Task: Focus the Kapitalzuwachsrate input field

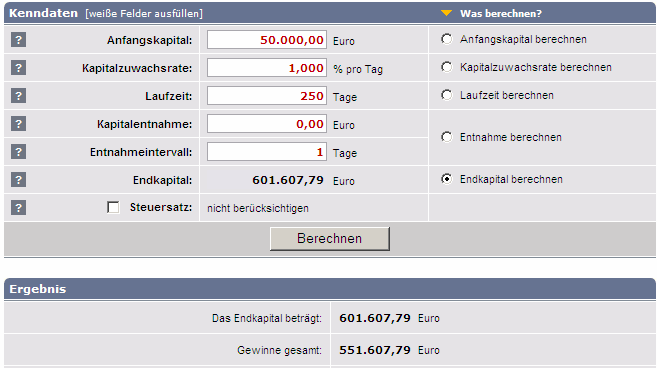Action: (x=267, y=68)
